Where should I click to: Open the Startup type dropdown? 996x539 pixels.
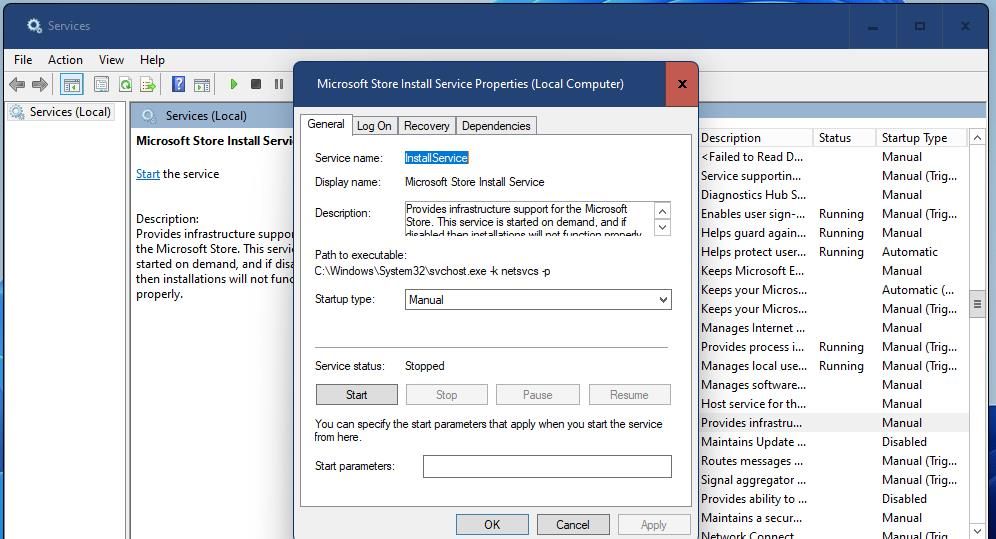538,300
